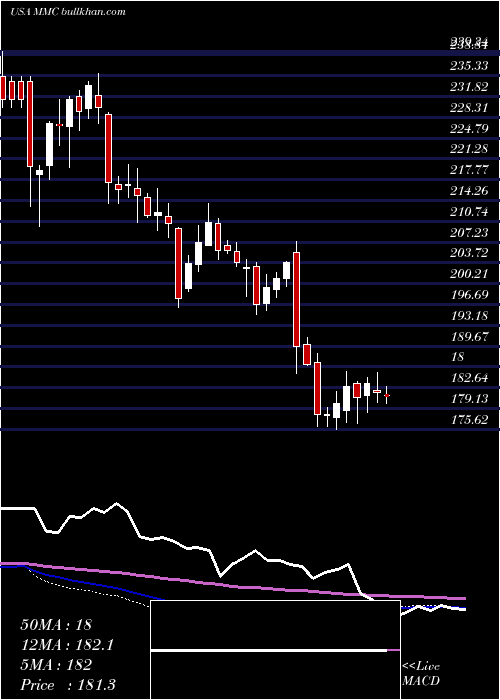Click the 'Price : 181.3' readout
500x700 pixels.
coord(68,685)
